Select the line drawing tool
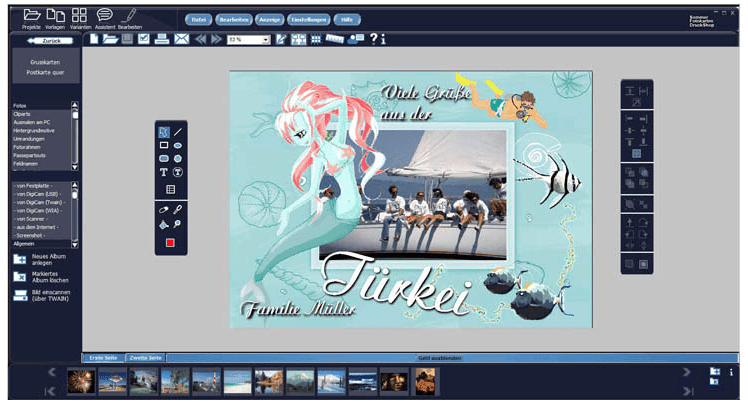 click(178, 131)
